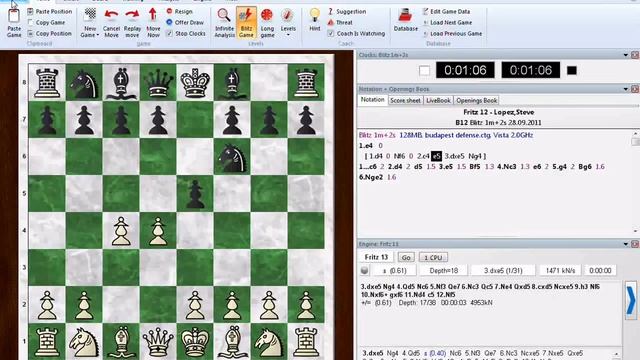Toggle the Stop Clocks checkbox
Viewport: 640px width, 360px height.
(169, 33)
